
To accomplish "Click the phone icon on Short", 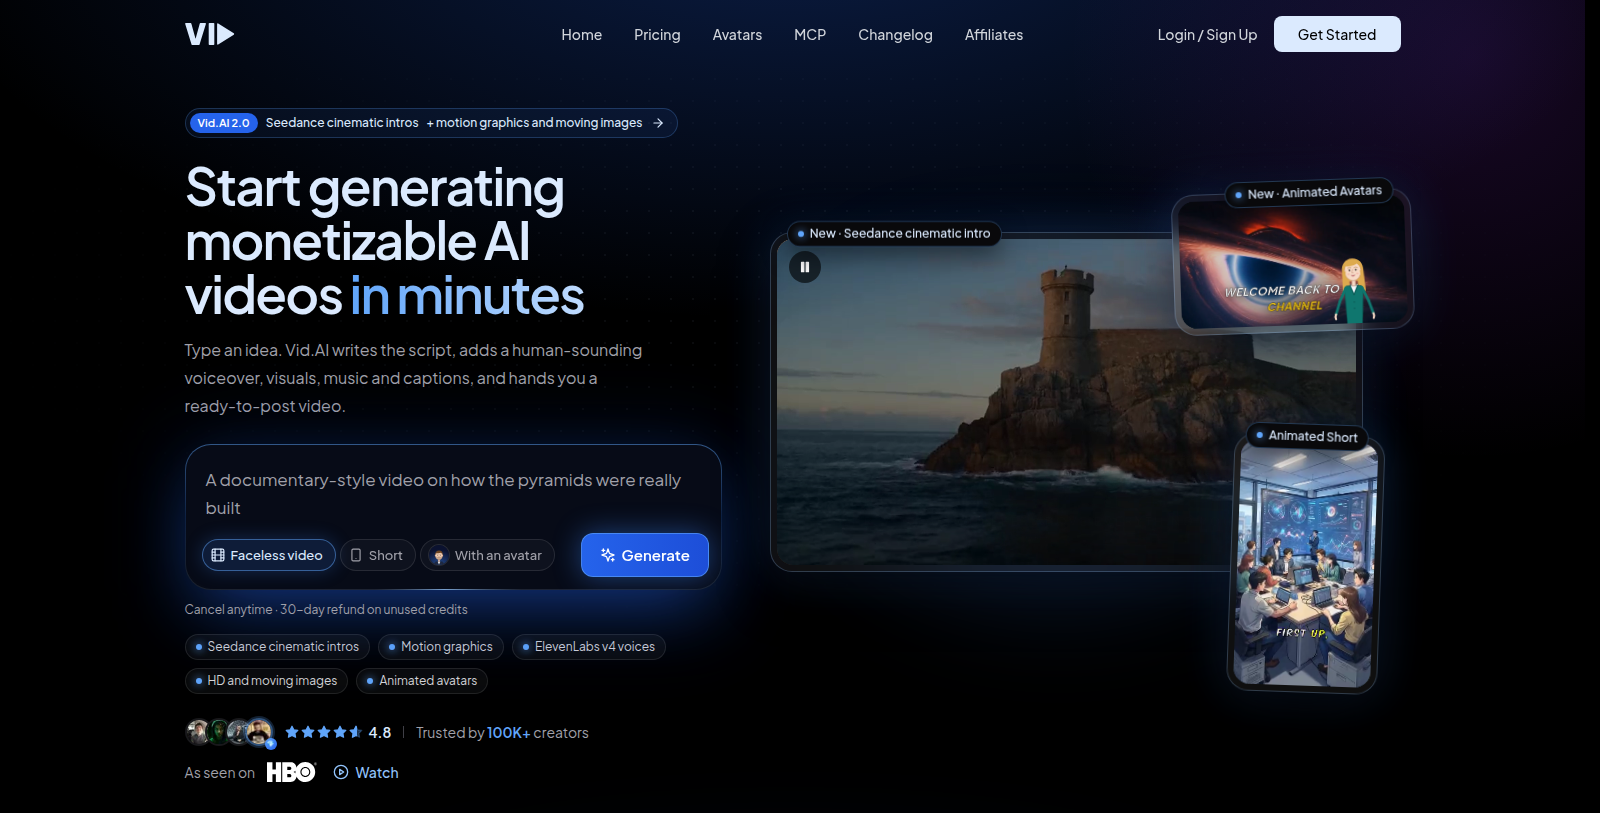I will click(x=356, y=555).
